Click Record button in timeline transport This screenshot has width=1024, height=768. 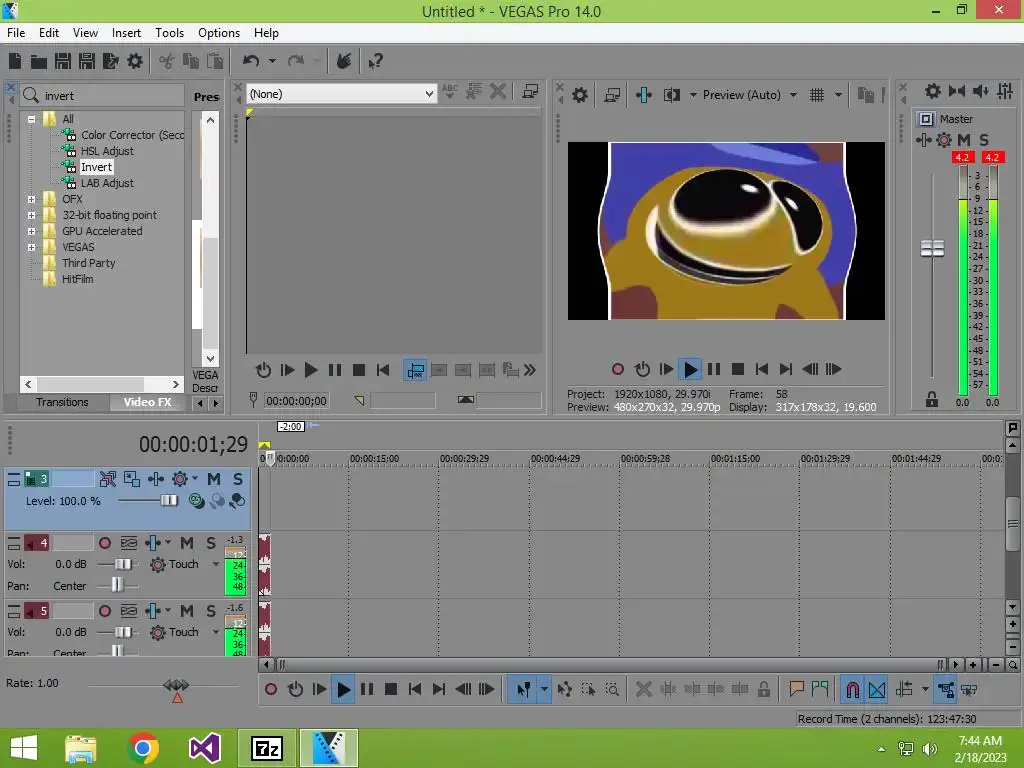click(271, 689)
